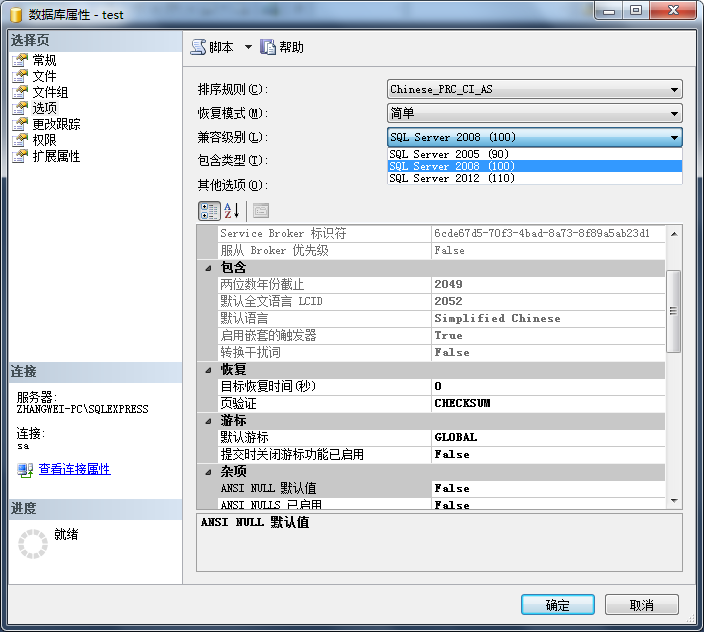Choose SQL Server 2008 (100) list option
Viewport: 704px width, 632px height.
tap(534, 166)
